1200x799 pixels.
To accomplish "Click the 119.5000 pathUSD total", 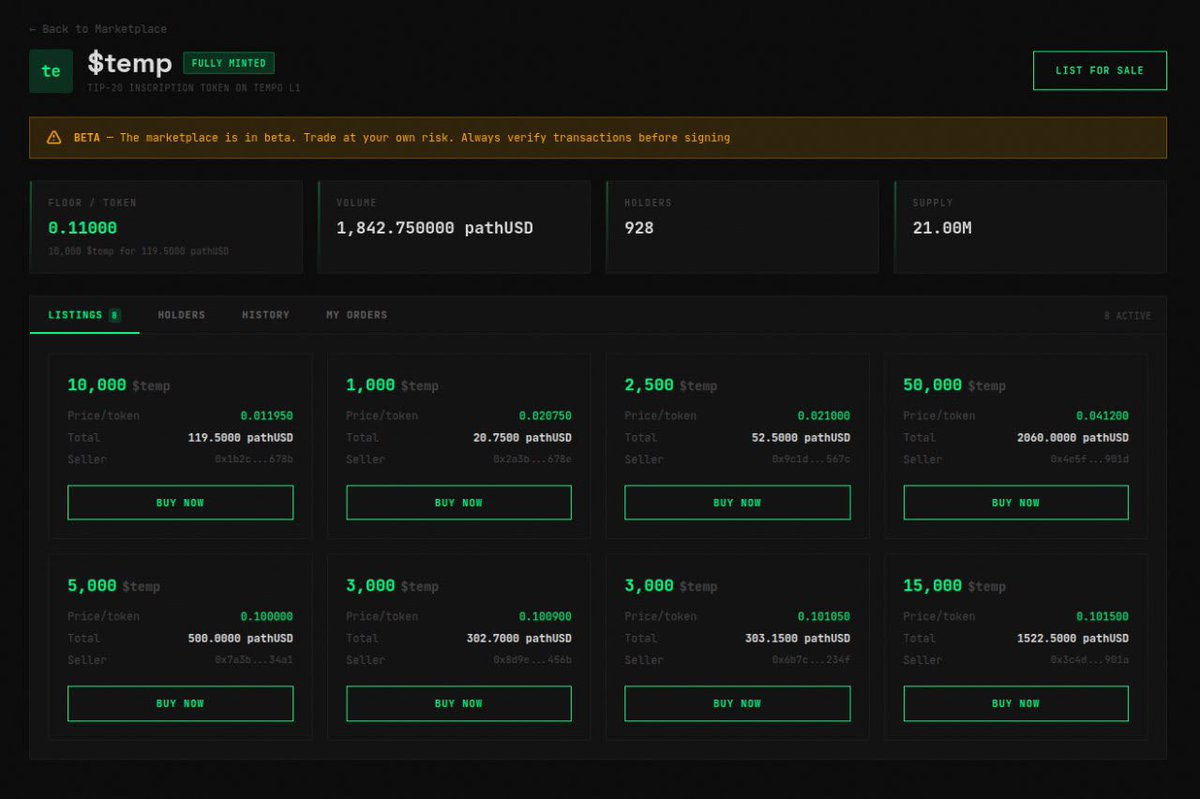I will coord(240,438).
